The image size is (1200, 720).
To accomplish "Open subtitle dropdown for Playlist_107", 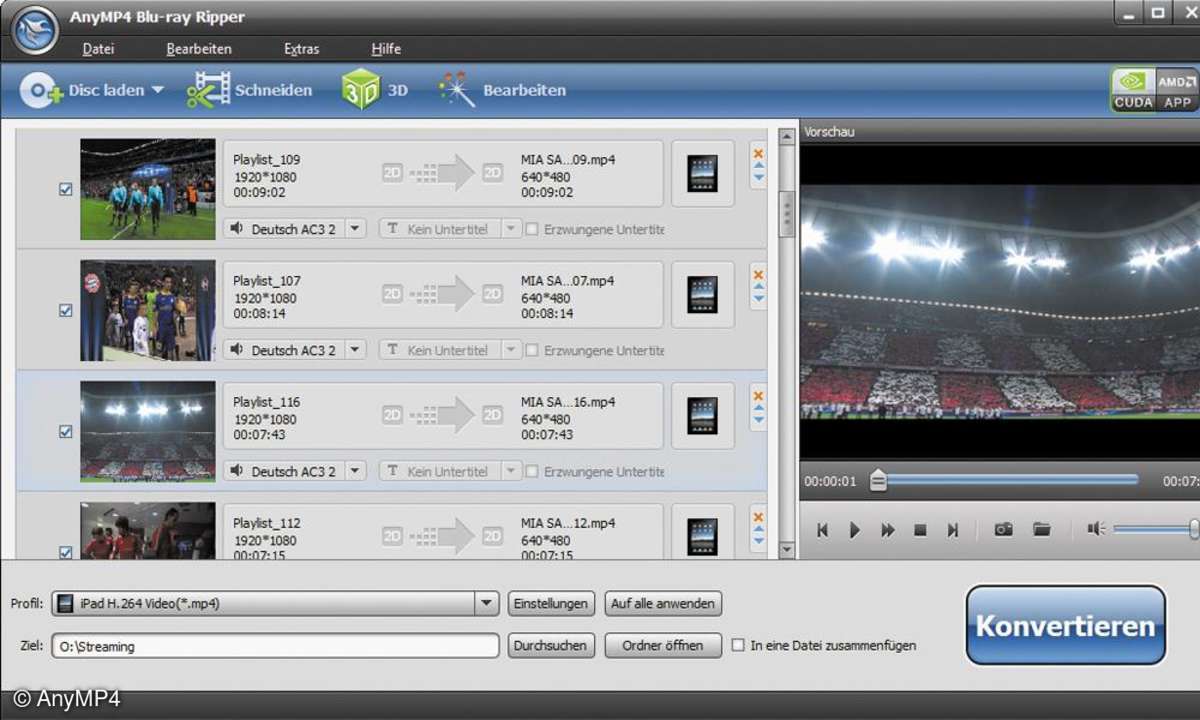I will [x=511, y=350].
